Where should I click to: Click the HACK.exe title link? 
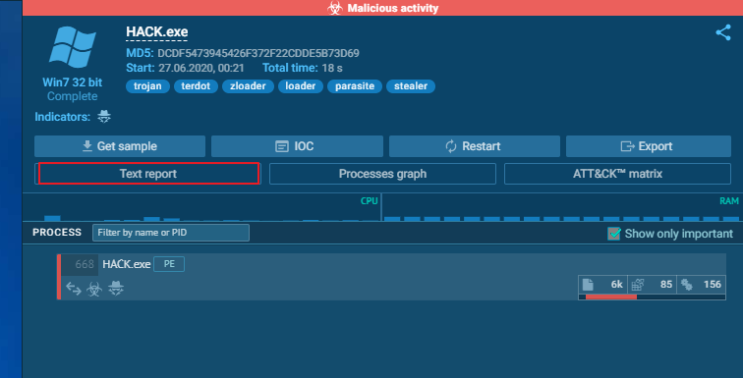[157, 32]
